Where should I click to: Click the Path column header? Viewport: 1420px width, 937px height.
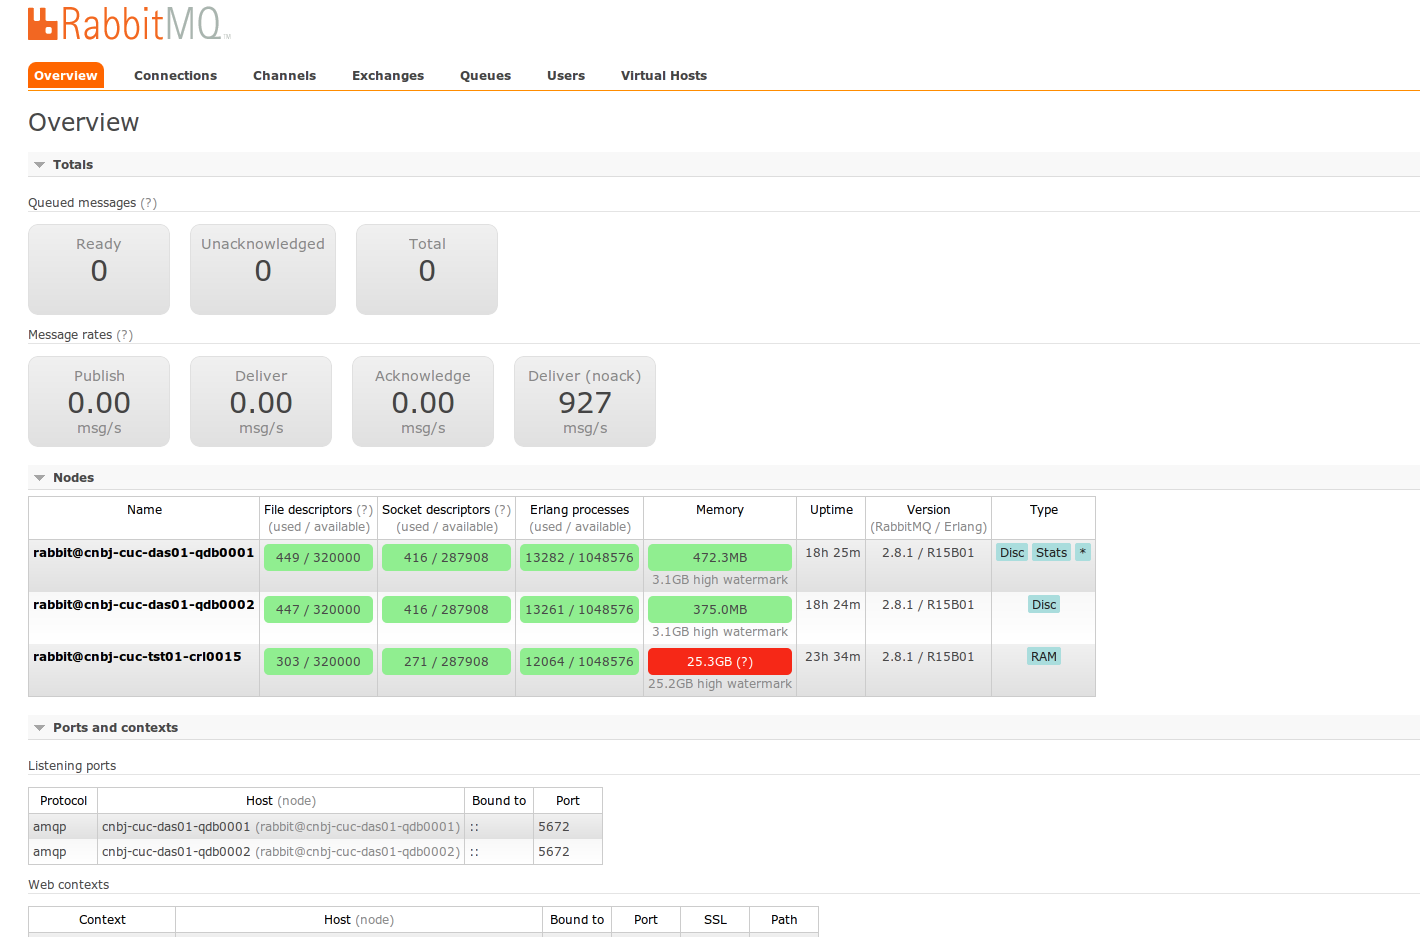click(x=784, y=919)
